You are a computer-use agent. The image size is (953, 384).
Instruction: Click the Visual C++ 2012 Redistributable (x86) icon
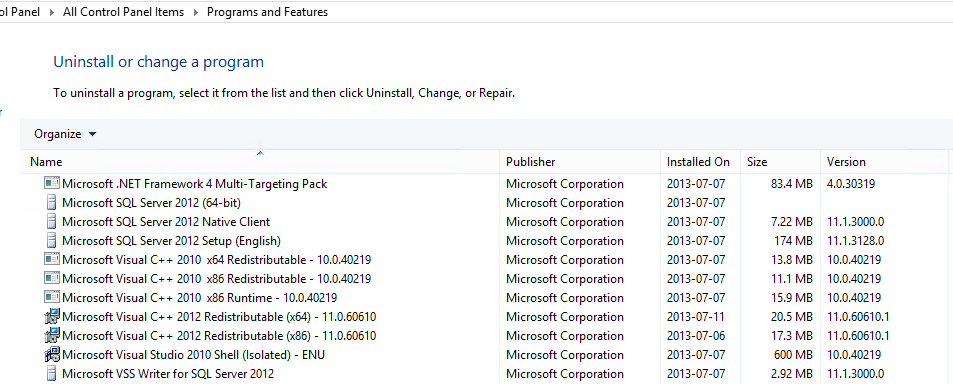coord(52,335)
